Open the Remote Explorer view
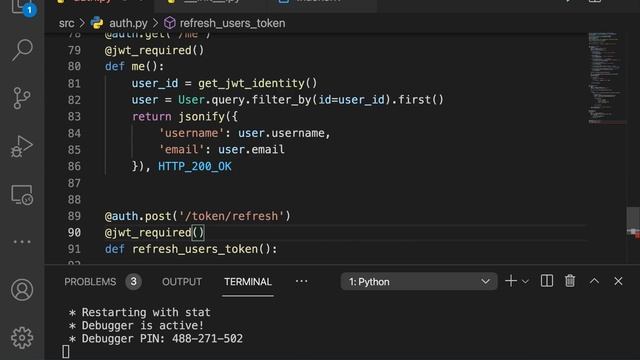Viewport: 640px width, 360px height. (22, 195)
